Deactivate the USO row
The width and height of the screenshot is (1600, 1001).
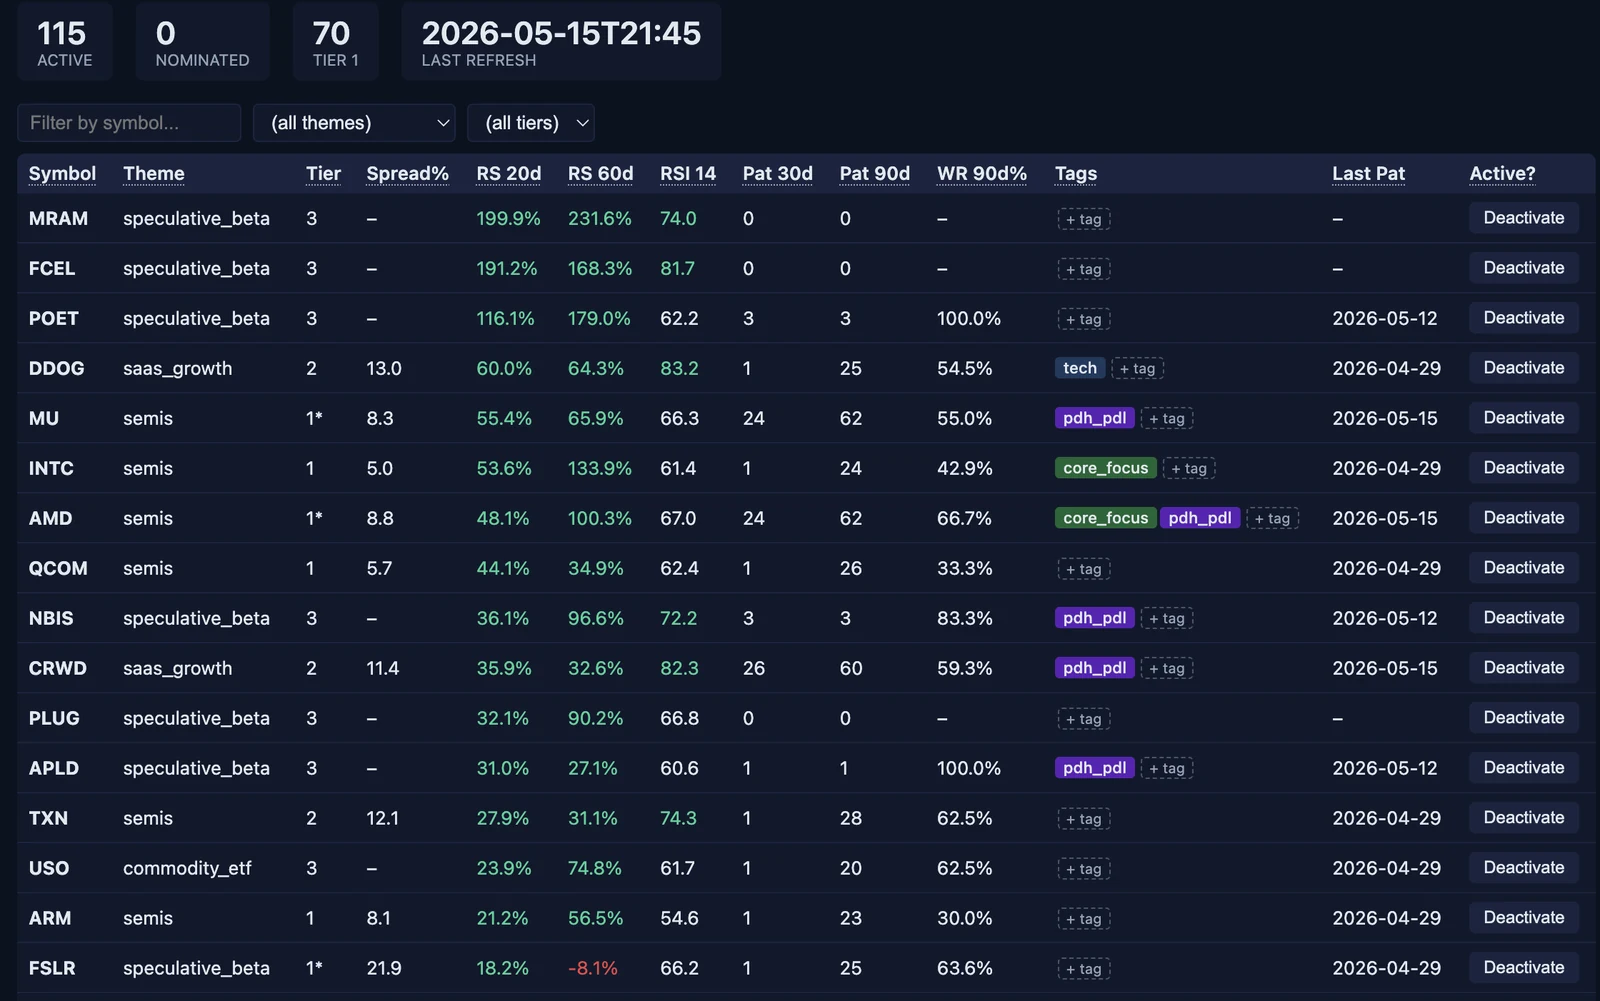tap(1523, 868)
